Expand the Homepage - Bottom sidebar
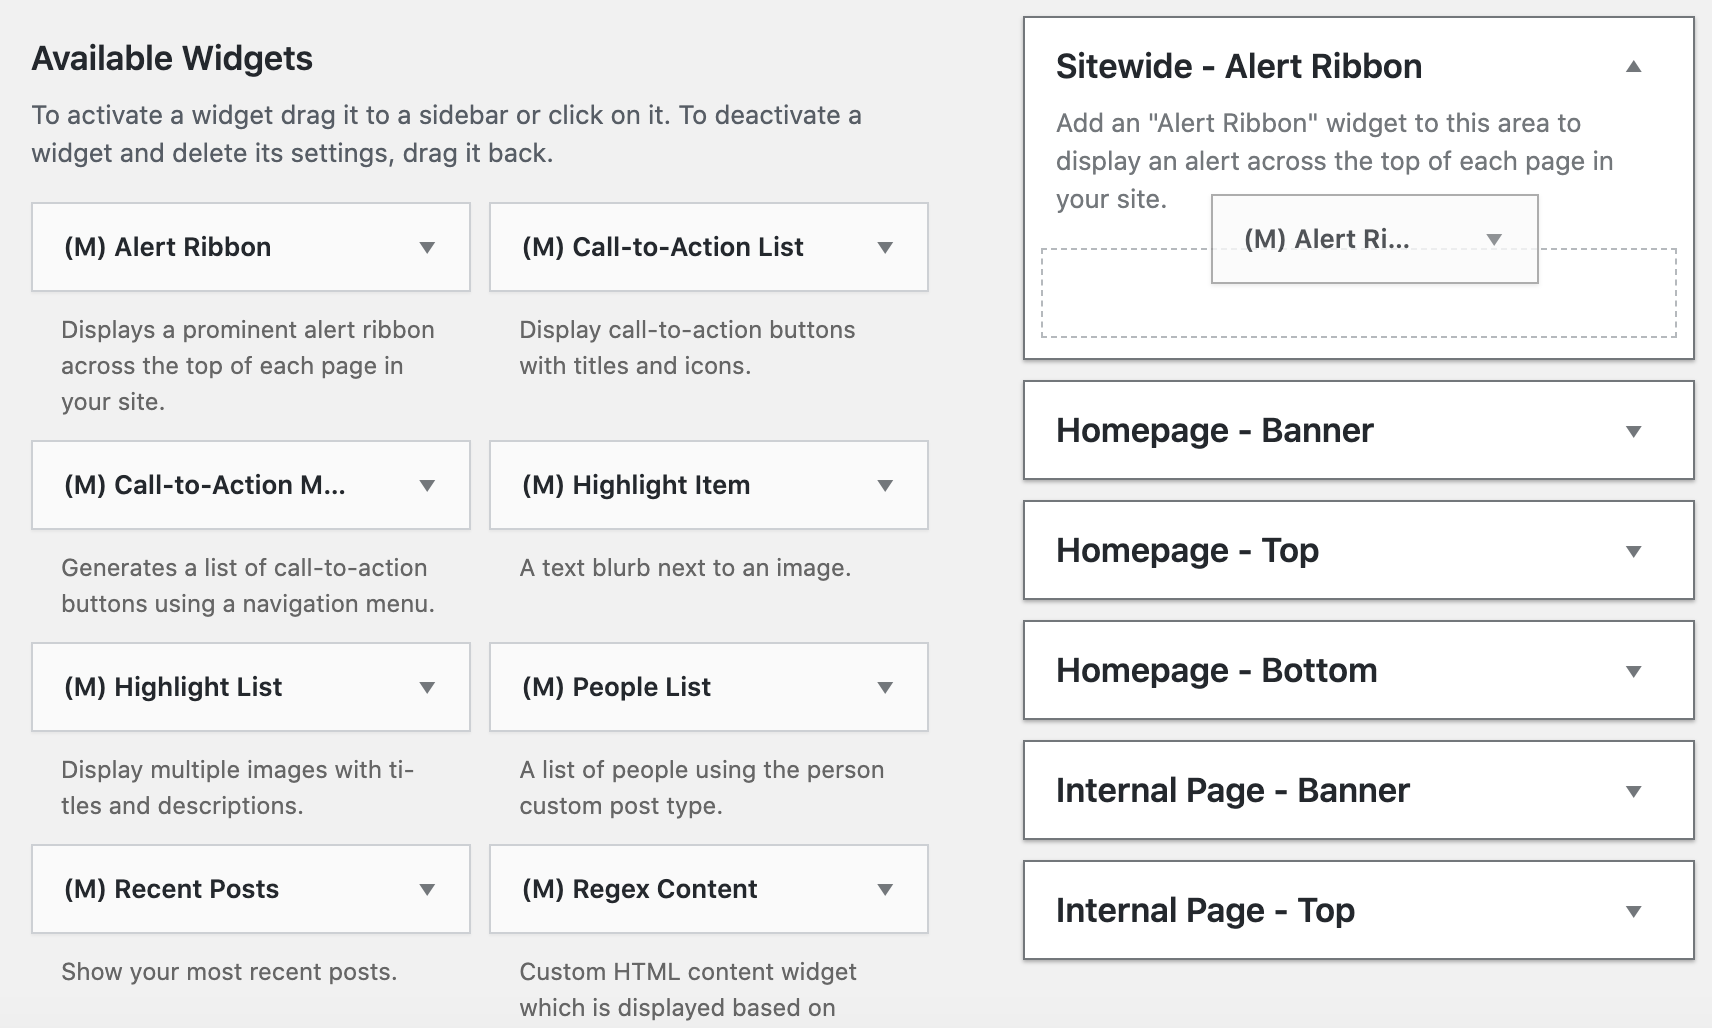The width and height of the screenshot is (1712, 1028). pyautogui.click(x=1633, y=671)
